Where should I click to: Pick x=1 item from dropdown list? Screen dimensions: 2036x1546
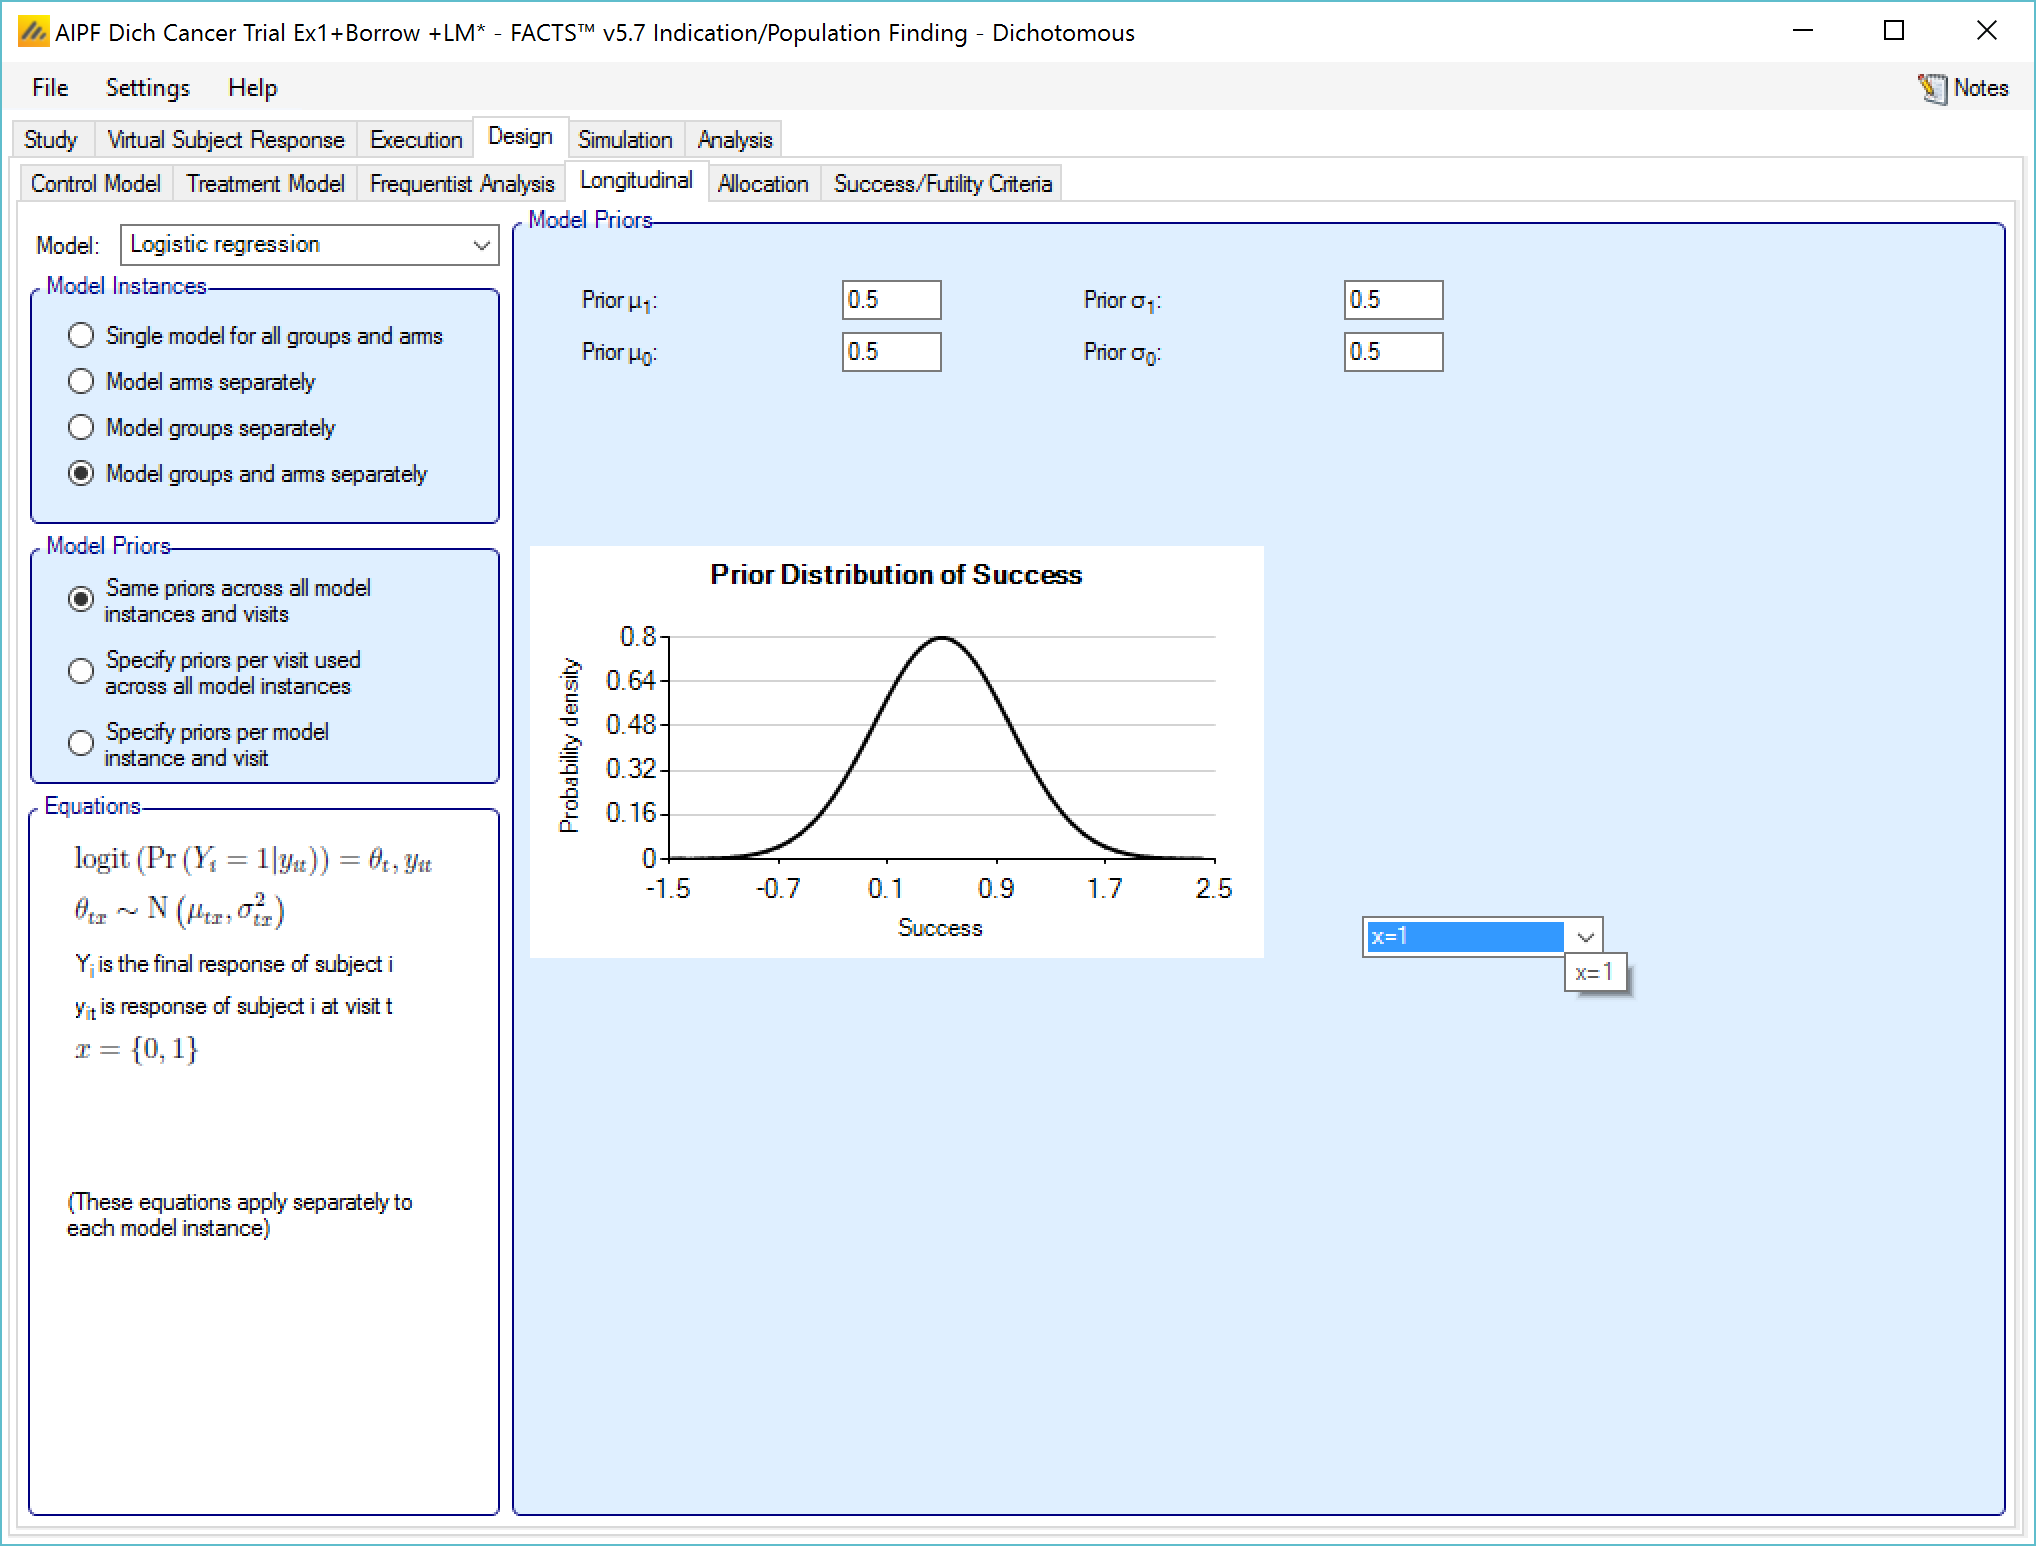(1594, 973)
